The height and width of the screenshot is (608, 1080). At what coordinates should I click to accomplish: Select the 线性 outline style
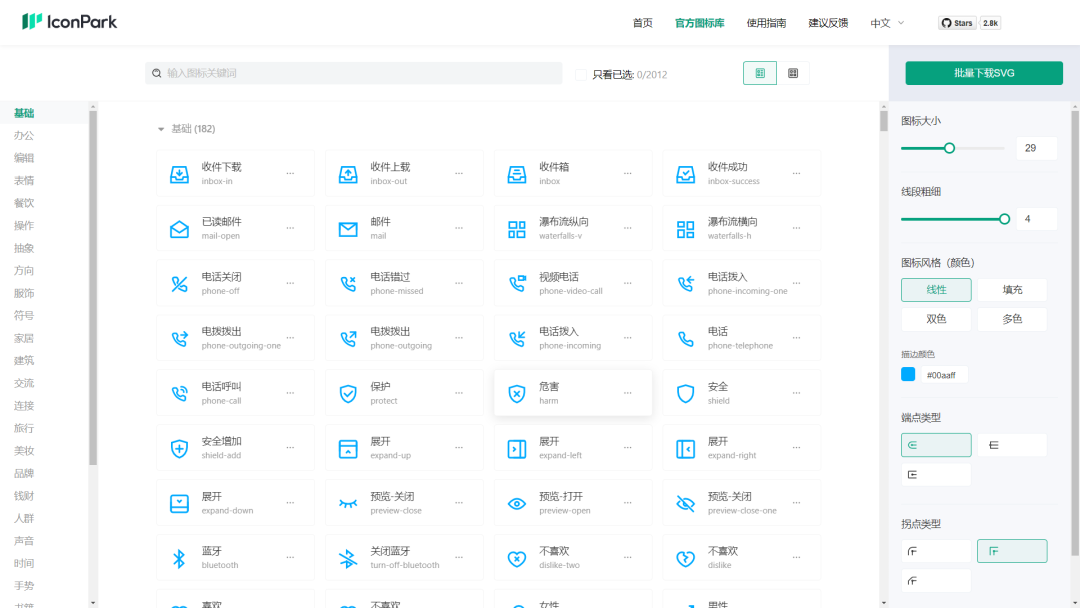coord(936,290)
